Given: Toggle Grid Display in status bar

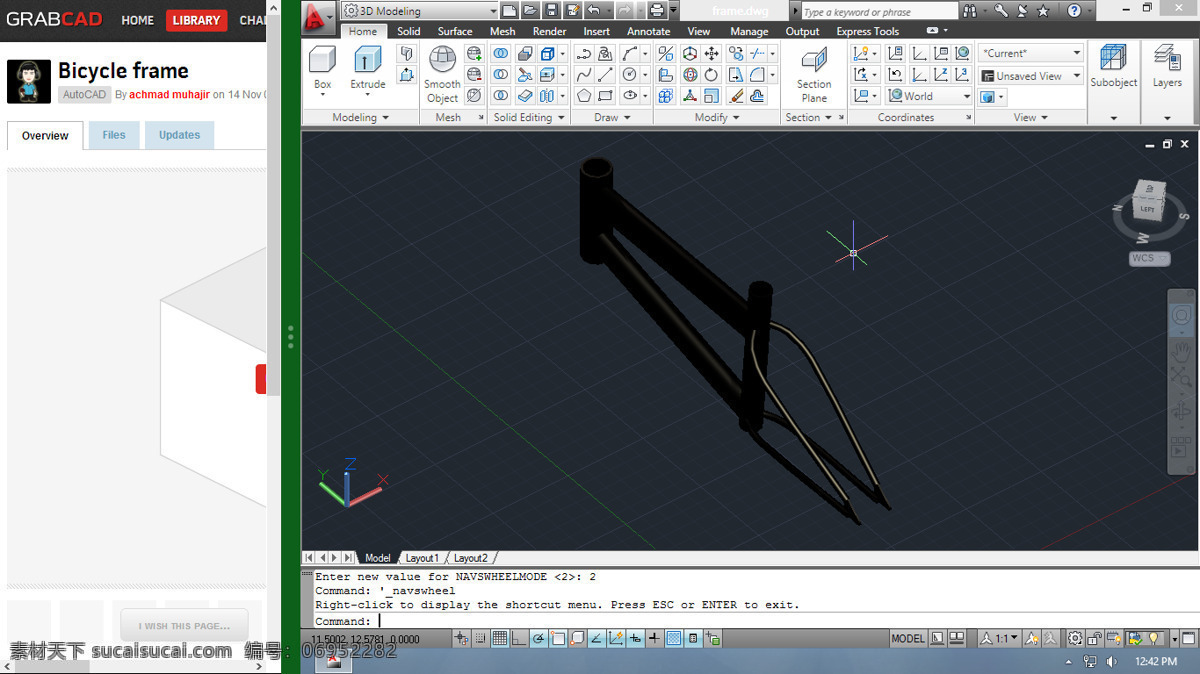Looking at the screenshot, I should click(499, 638).
